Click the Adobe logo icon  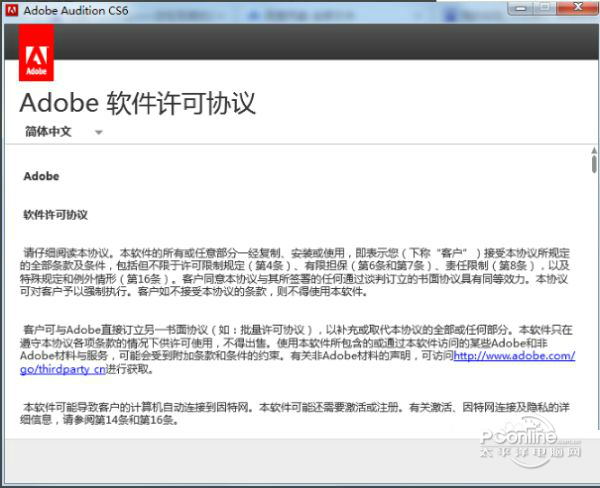36,52
